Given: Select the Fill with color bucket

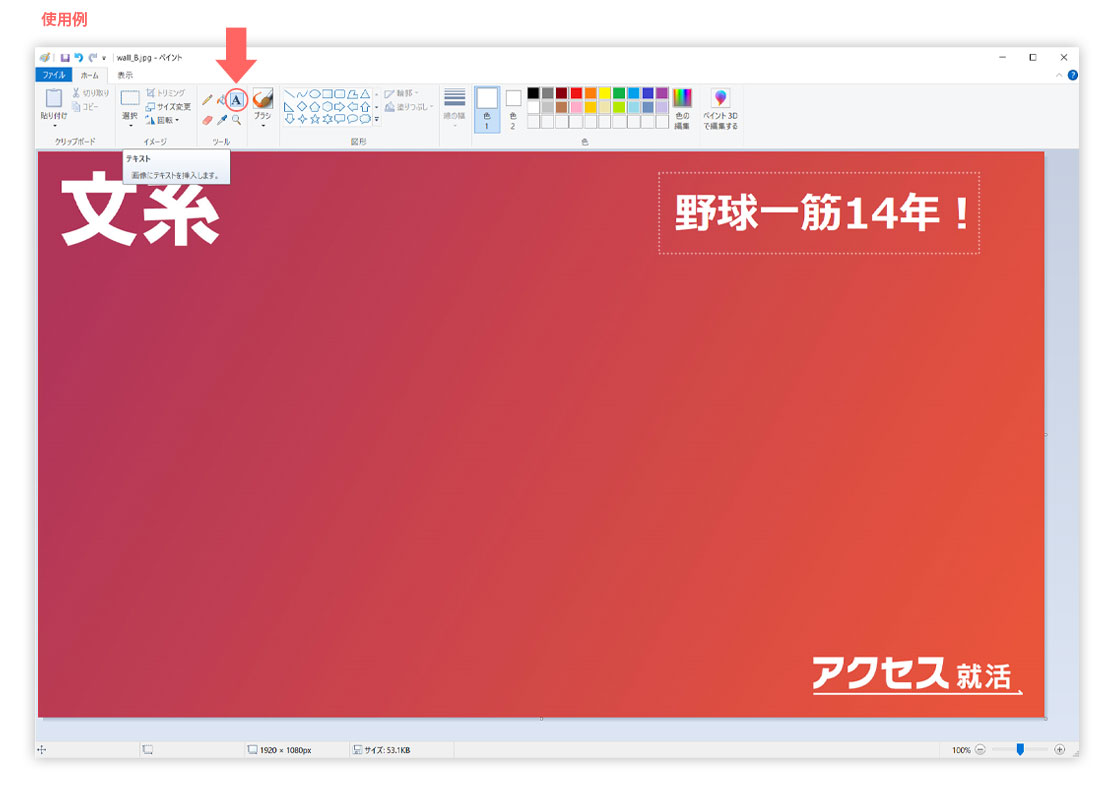Looking at the screenshot, I should (222, 100).
